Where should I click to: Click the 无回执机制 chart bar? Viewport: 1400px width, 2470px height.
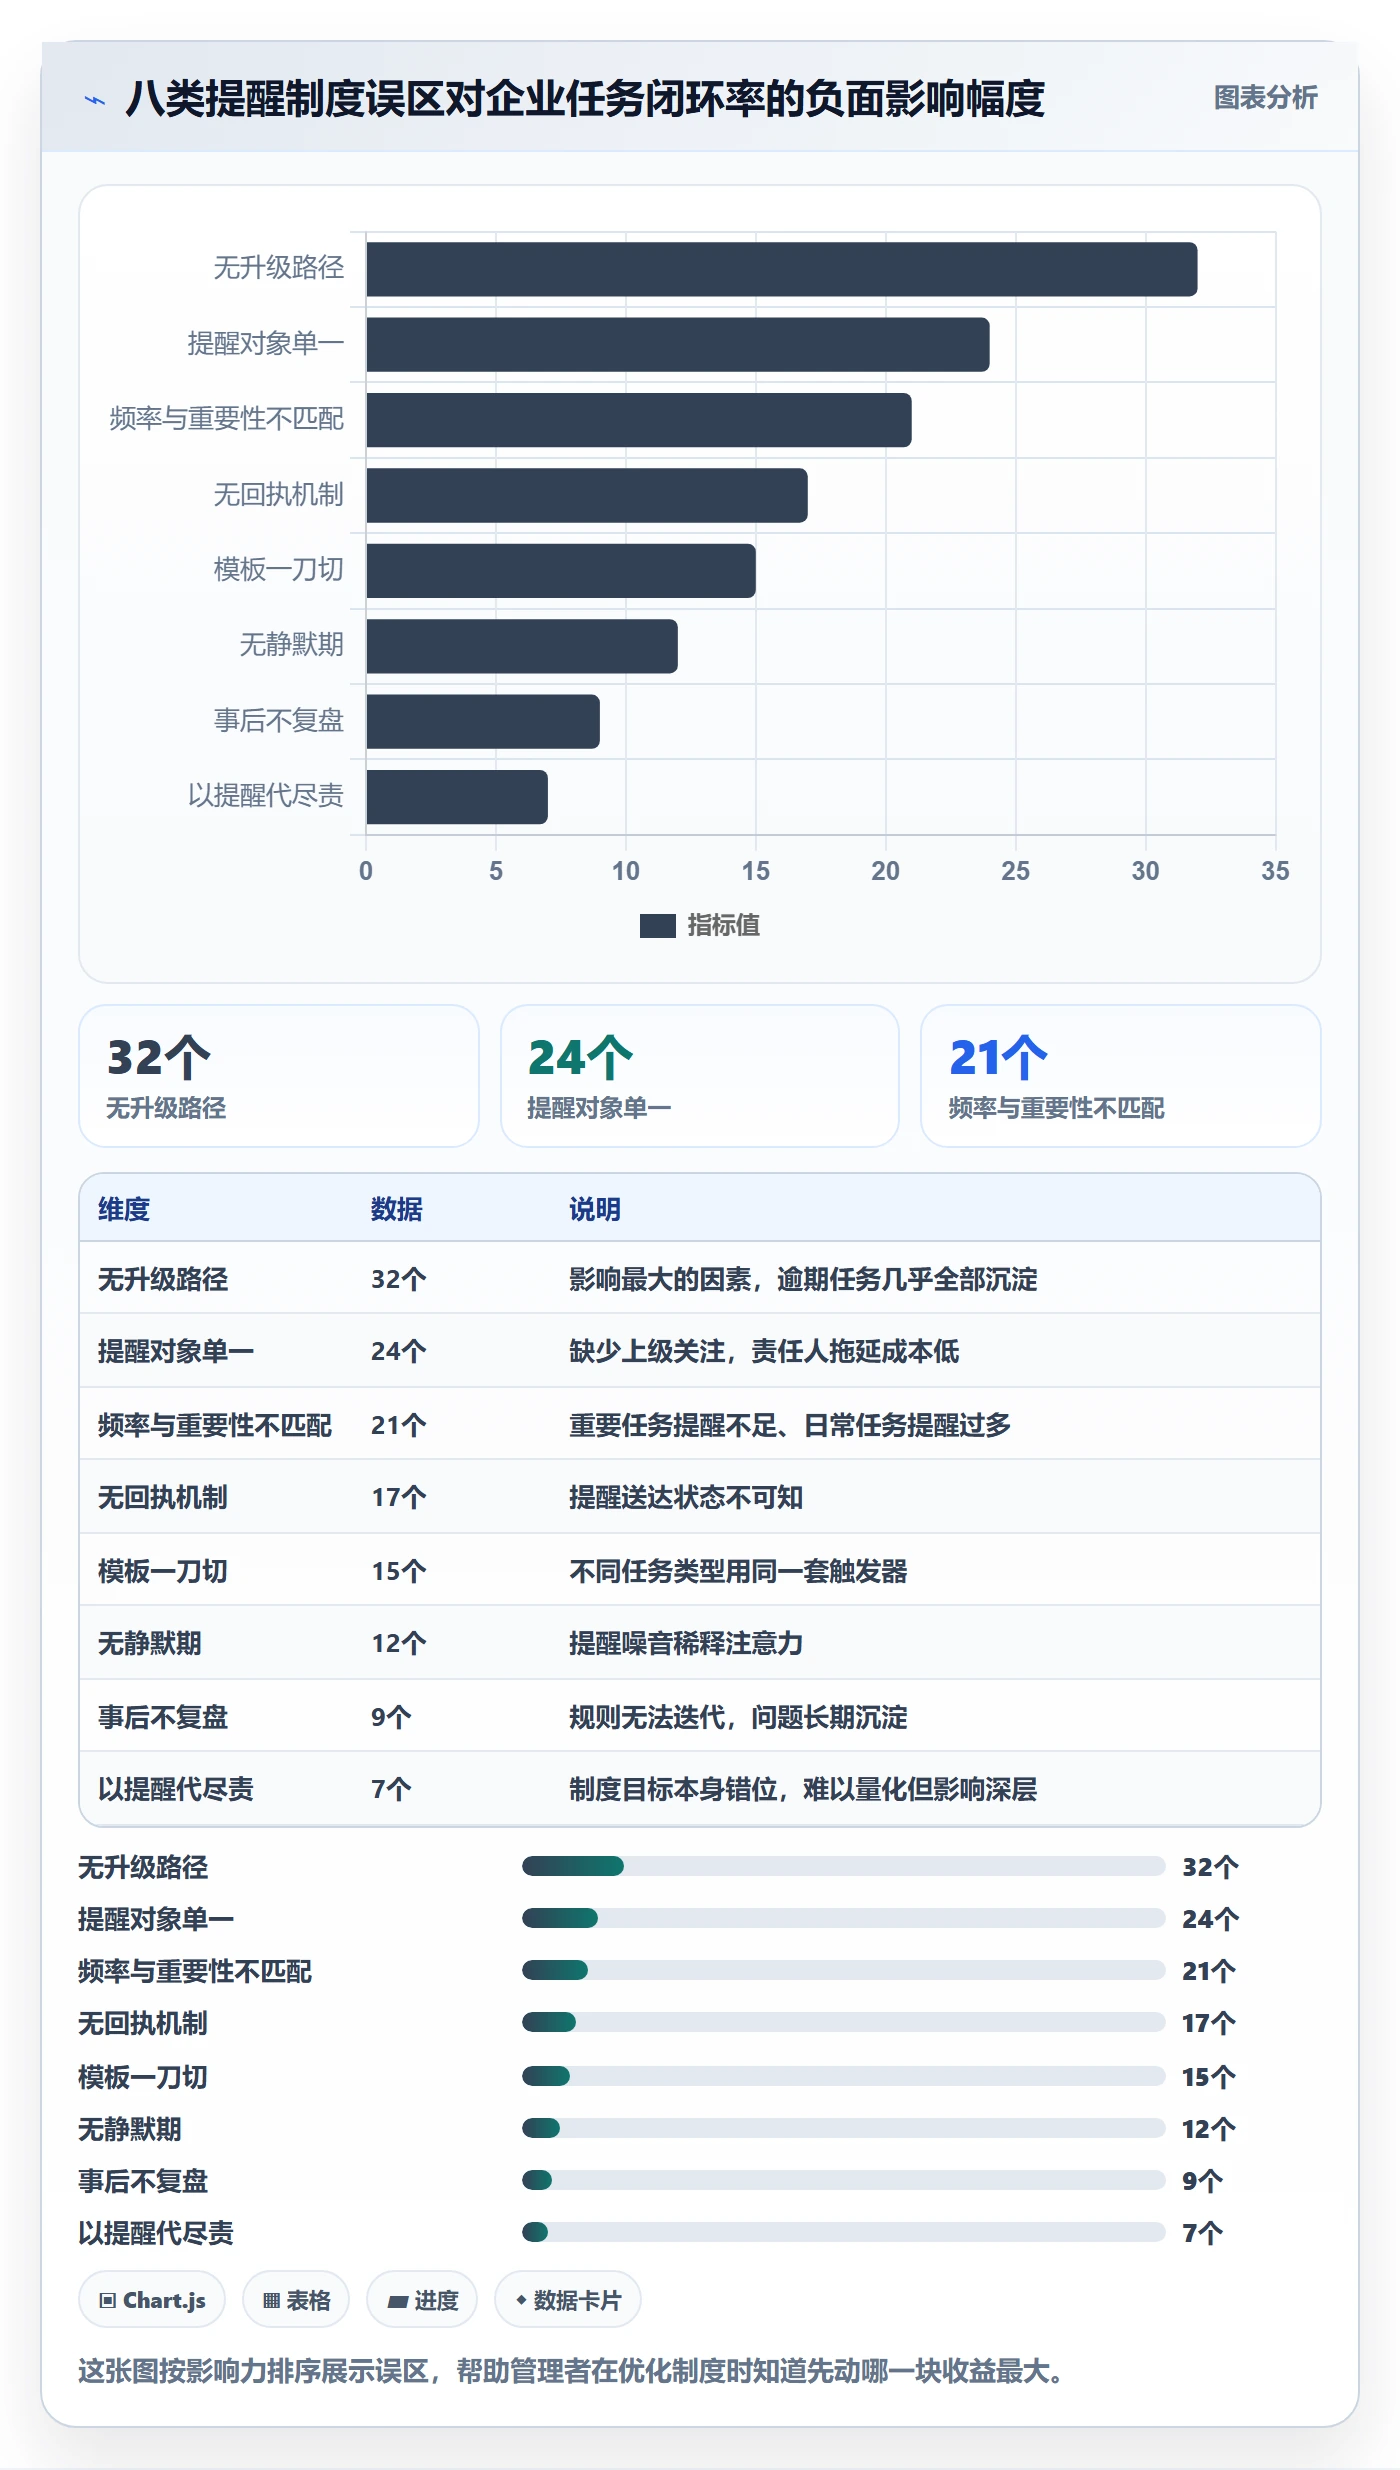coord(586,495)
